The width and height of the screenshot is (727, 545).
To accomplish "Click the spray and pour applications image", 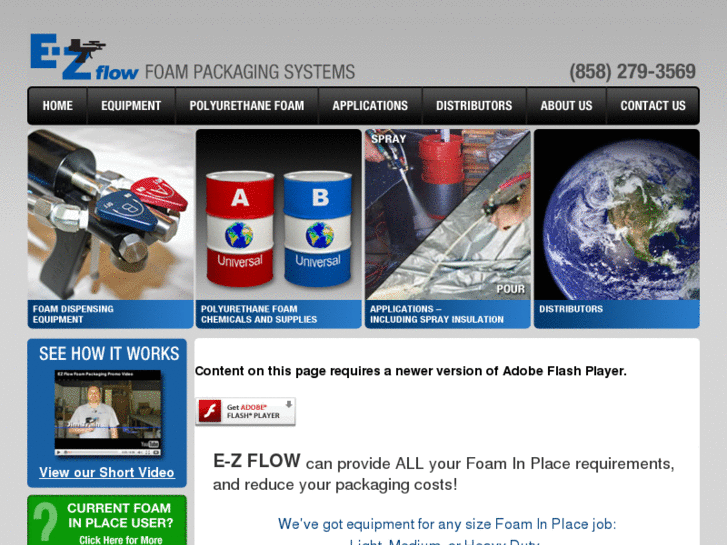I will tap(447, 214).
